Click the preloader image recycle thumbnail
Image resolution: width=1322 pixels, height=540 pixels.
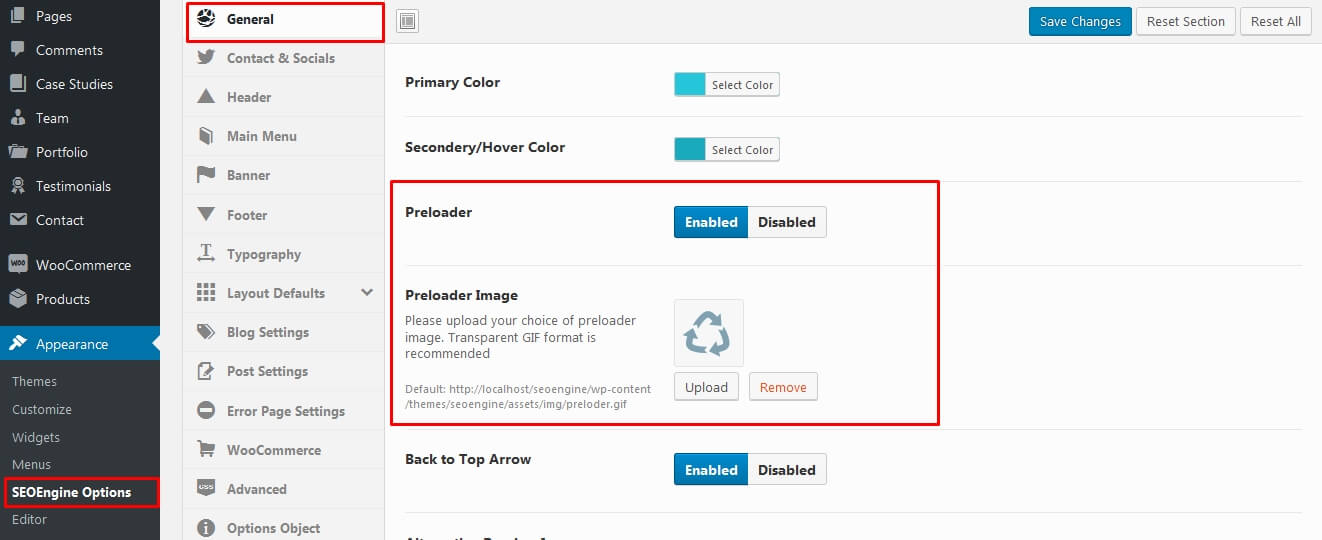click(709, 333)
